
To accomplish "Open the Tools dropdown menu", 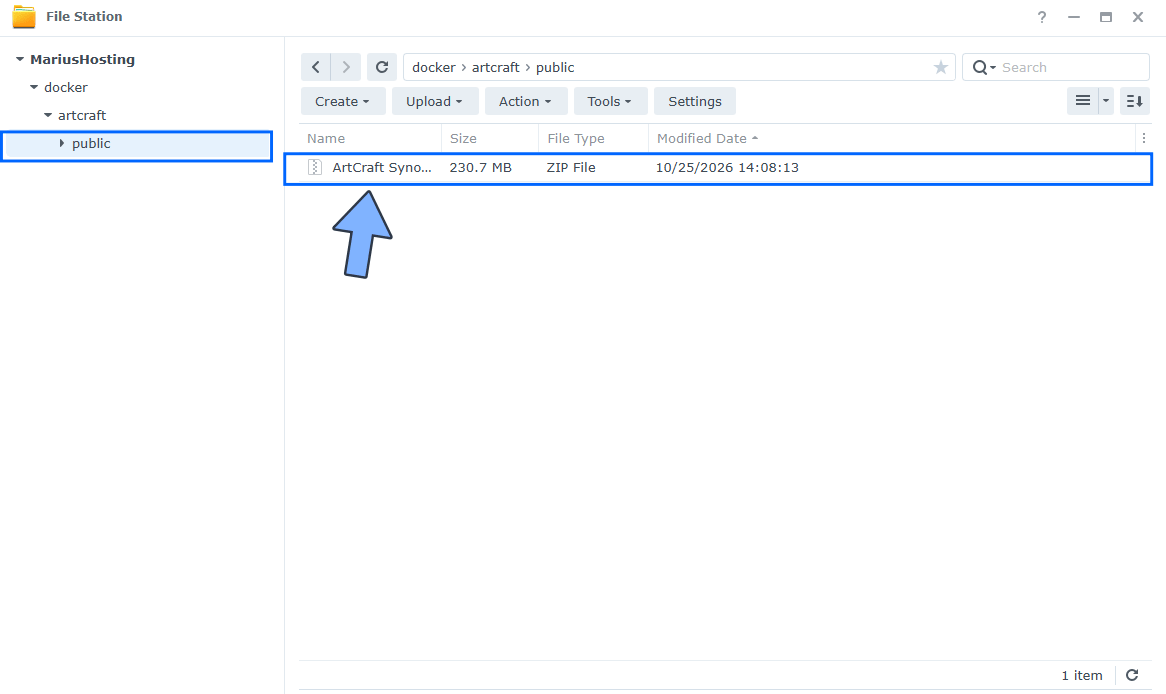I will point(610,101).
